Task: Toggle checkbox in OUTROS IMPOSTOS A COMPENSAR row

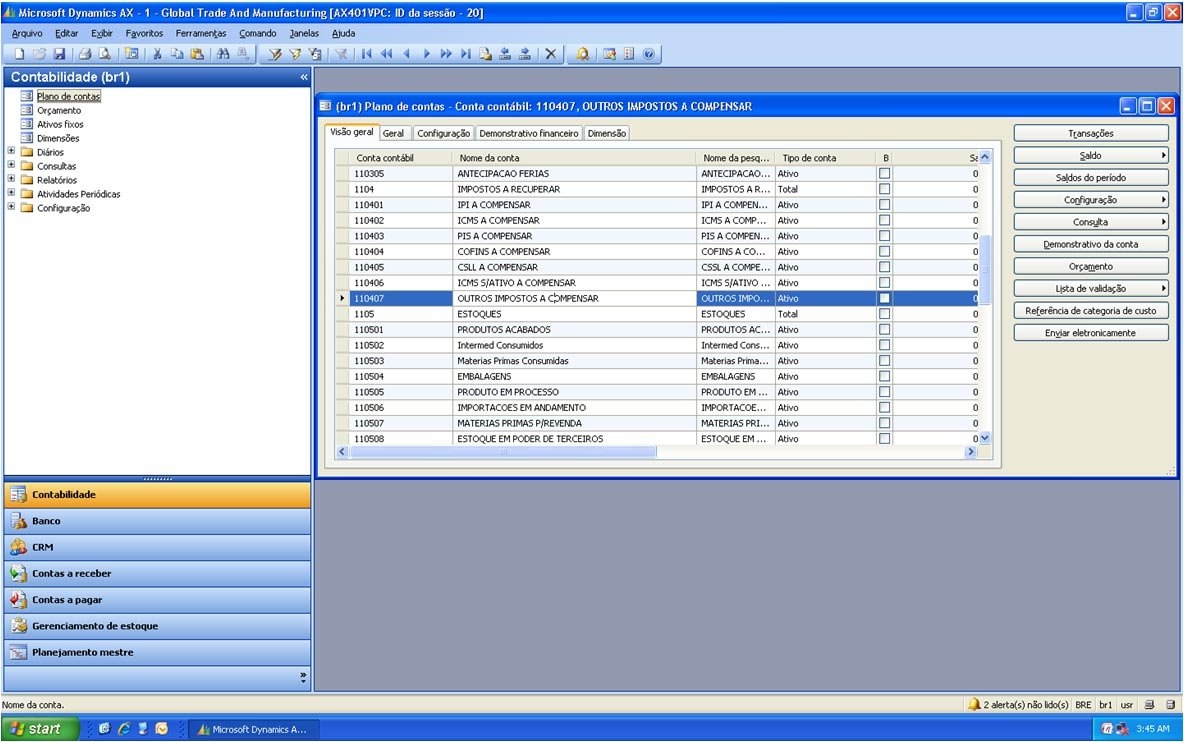Action: [884, 298]
